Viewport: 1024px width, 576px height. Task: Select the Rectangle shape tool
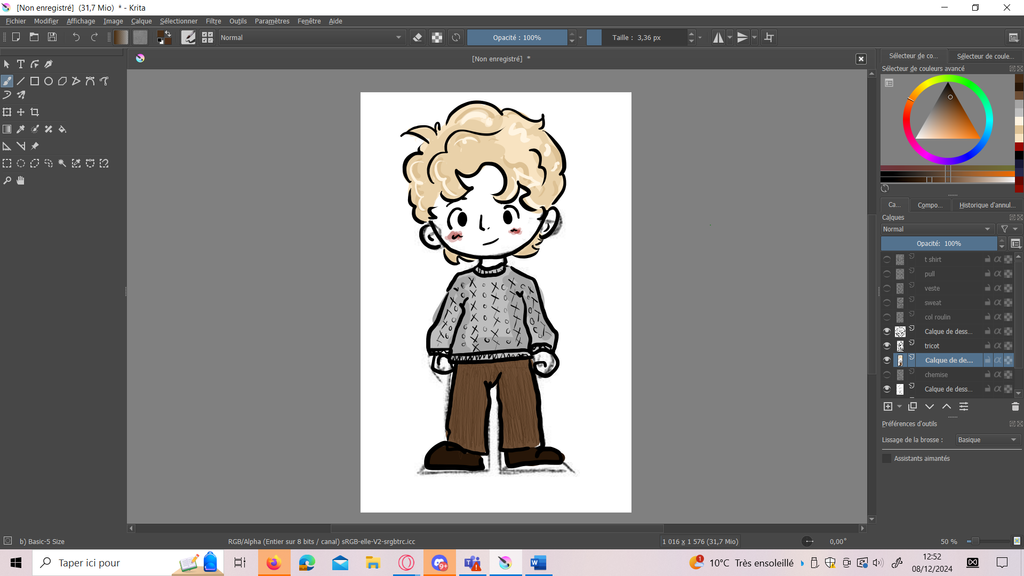click(x=34, y=81)
